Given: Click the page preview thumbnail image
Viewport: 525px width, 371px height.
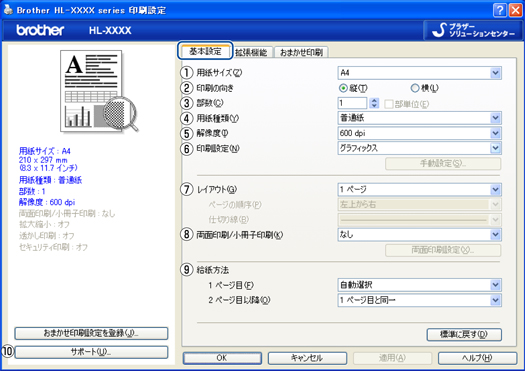Looking at the screenshot, I should click(99, 91).
